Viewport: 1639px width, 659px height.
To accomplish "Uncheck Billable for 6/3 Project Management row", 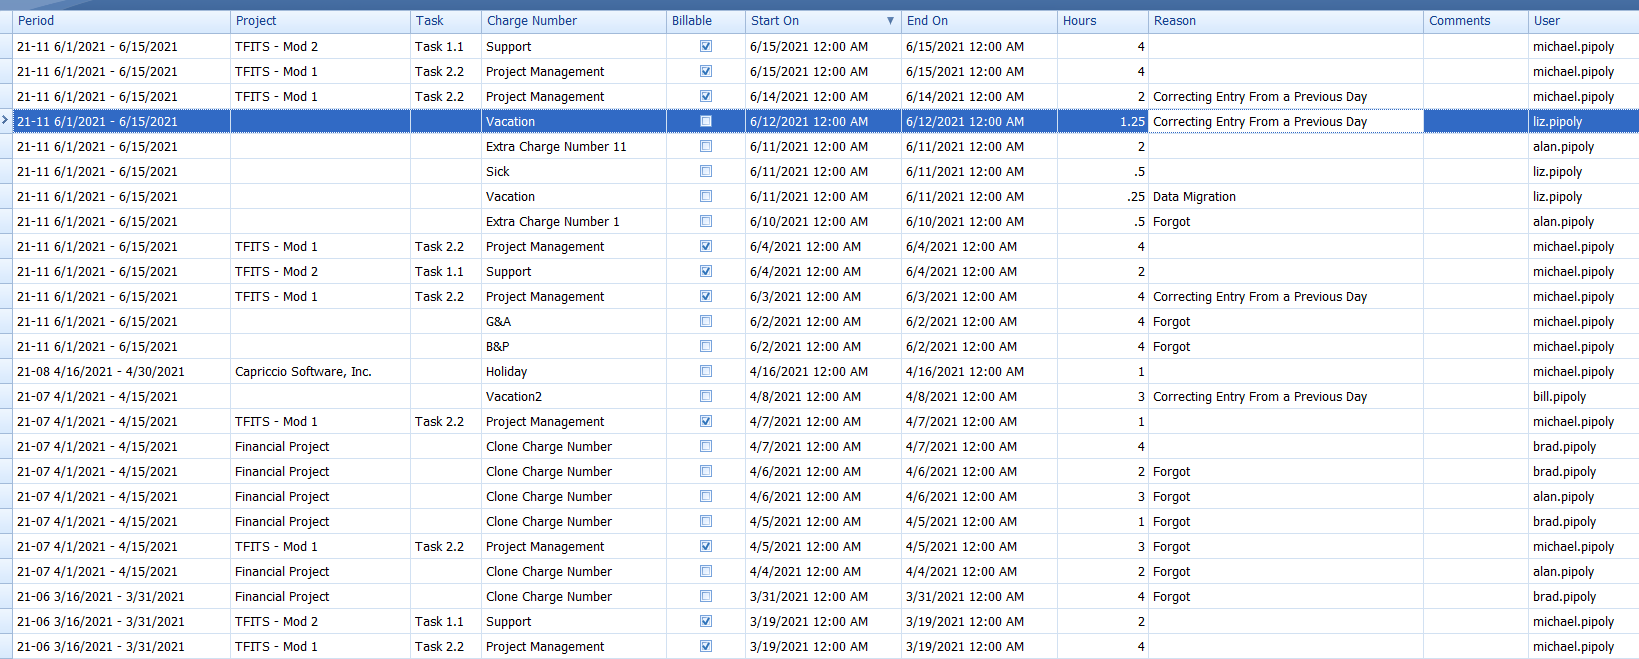I will pos(706,296).
